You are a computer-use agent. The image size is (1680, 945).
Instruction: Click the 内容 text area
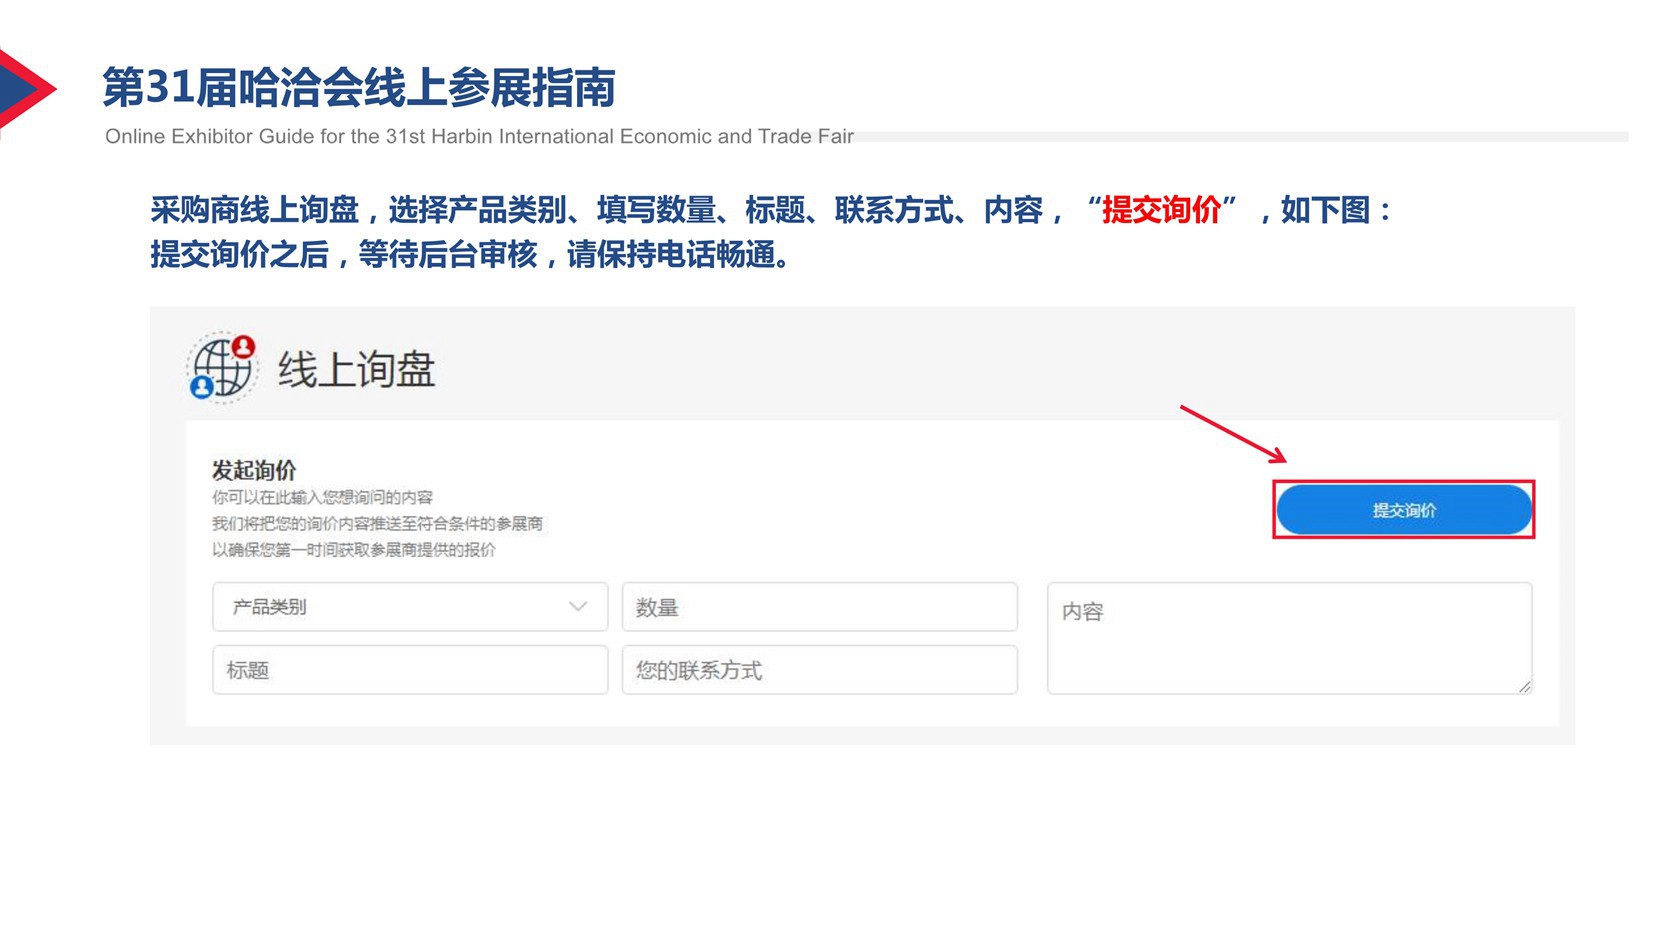click(x=1290, y=638)
